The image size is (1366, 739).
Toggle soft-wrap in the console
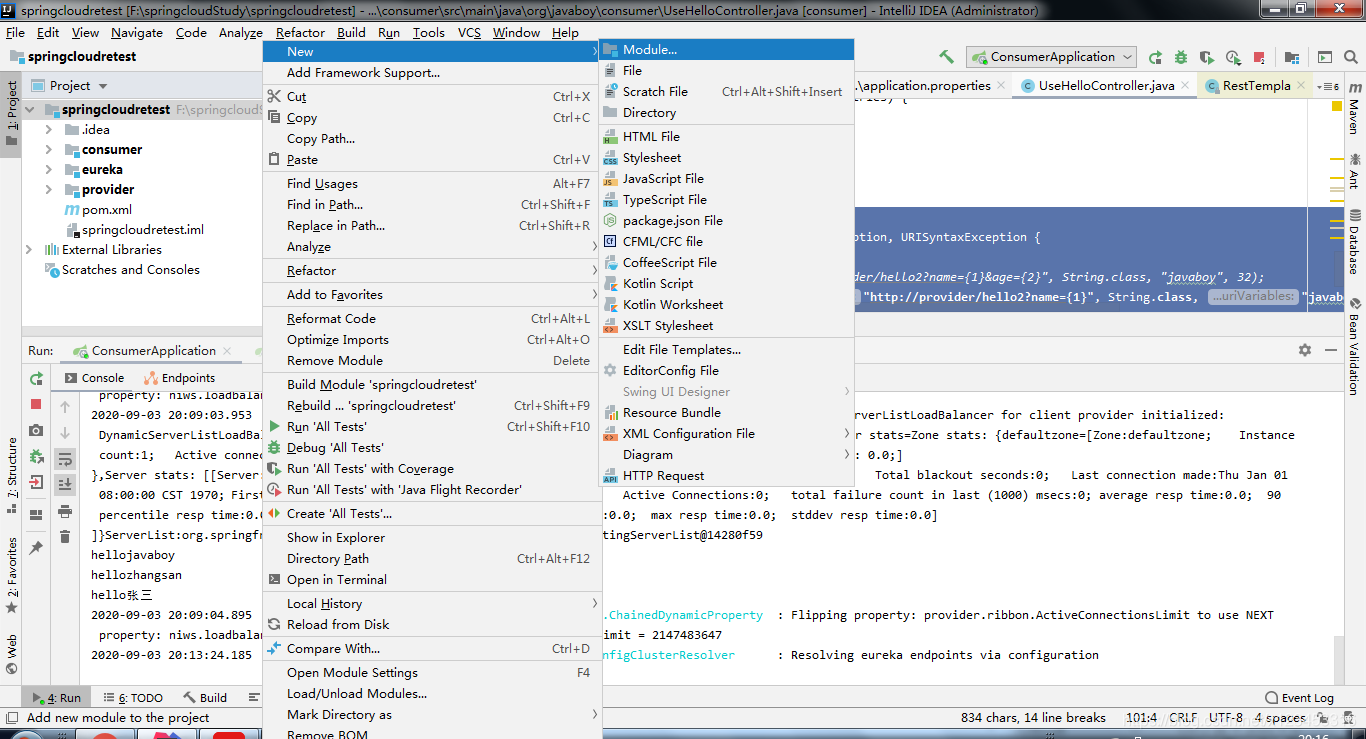65,459
